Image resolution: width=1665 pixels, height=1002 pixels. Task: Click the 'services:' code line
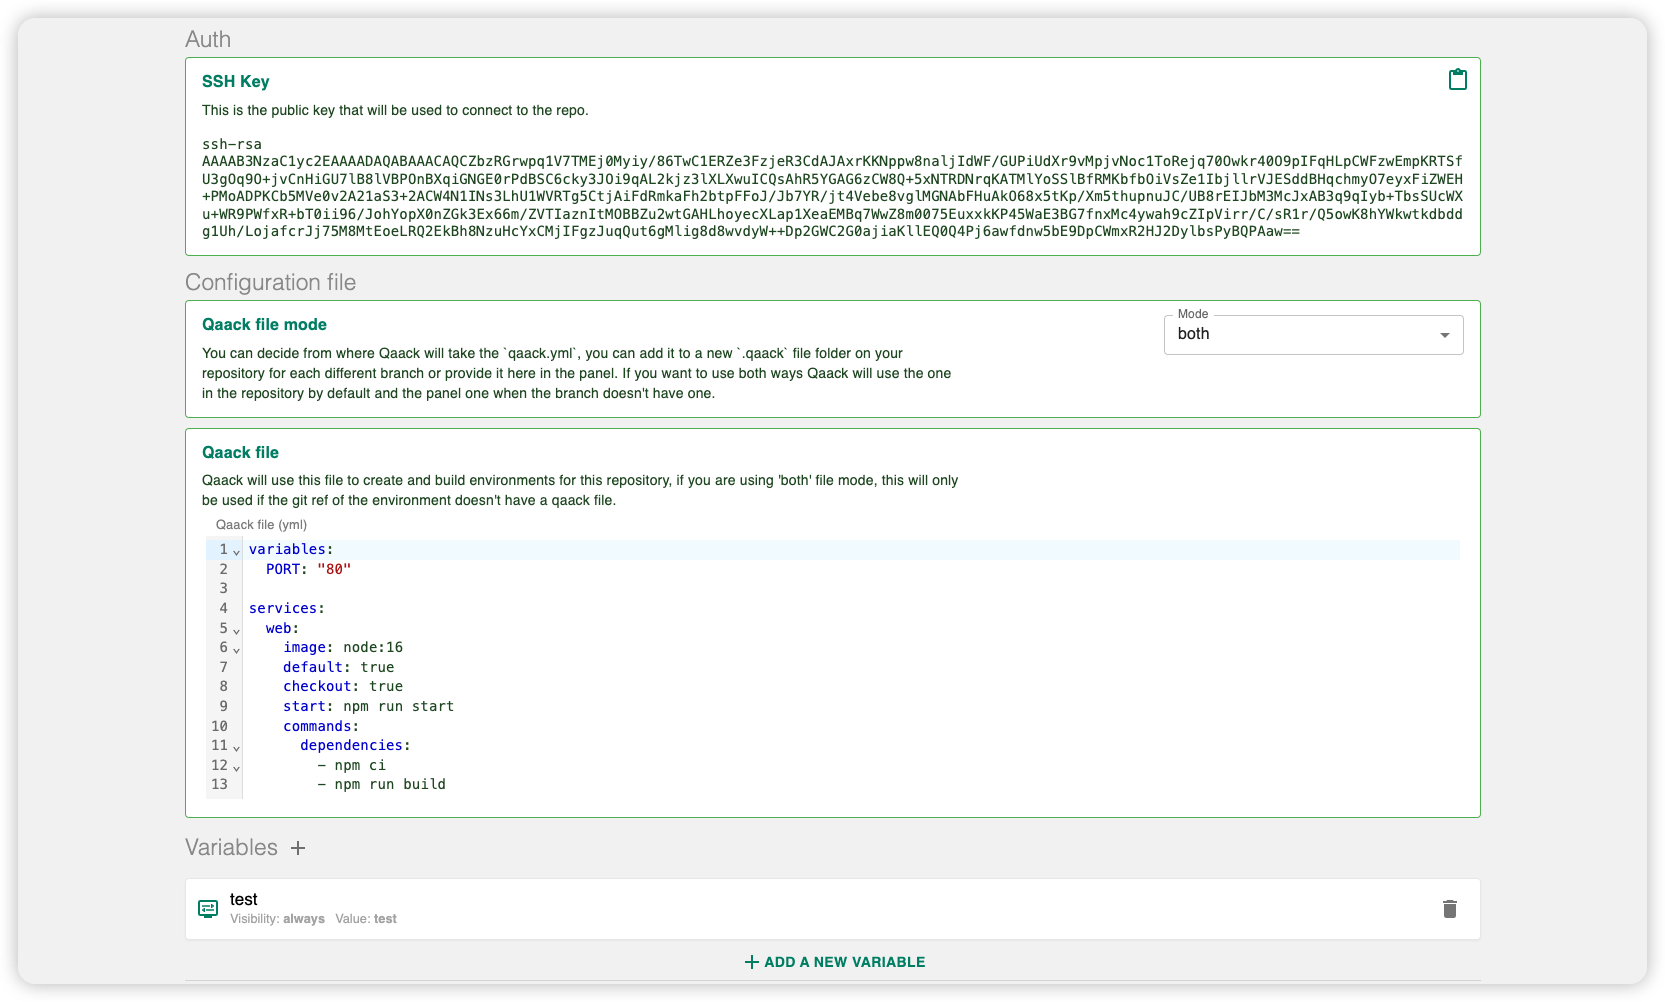pyautogui.click(x=287, y=608)
